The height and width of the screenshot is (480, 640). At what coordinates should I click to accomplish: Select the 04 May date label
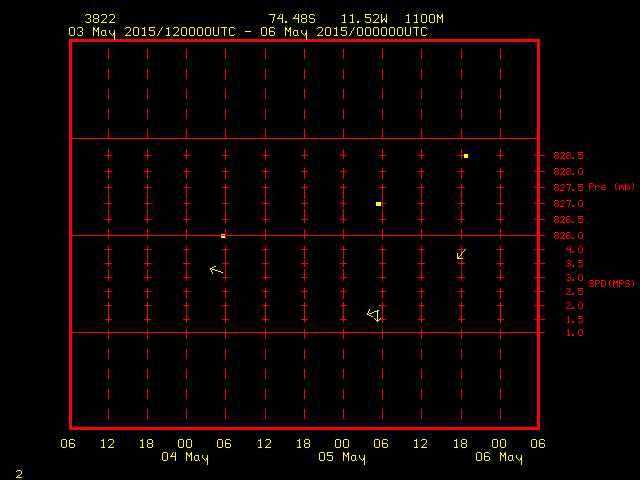pyautogui.click(x=185, y=458)
